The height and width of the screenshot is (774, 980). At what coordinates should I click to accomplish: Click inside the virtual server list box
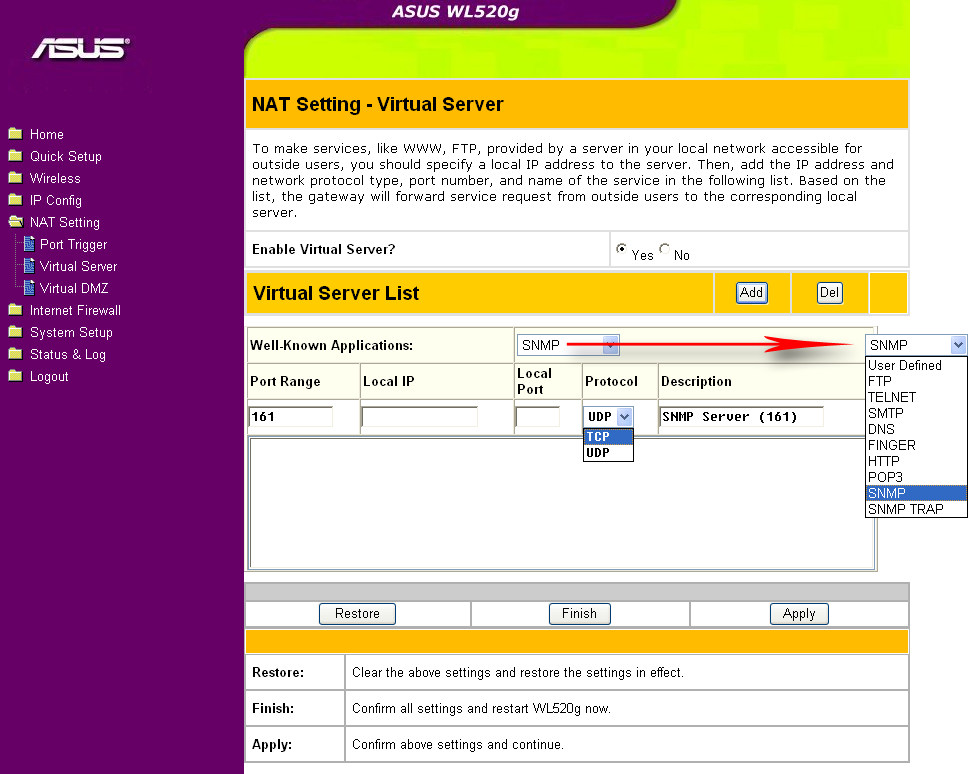click(561, 503)
